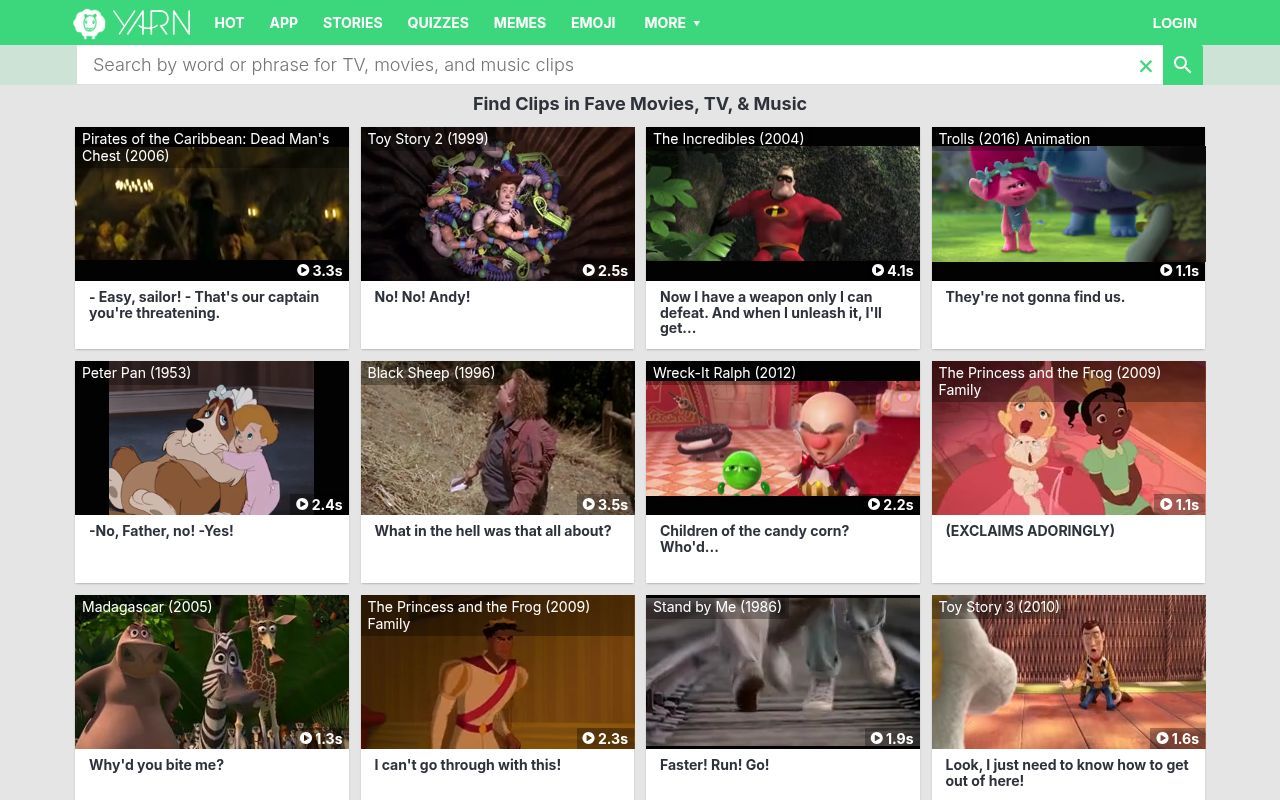The height and width of the screenshot is (800, 1280).
Task: Open Madagascar (2005) clip thumbnail
Action: pyautogui.click(x=212, y=672)
